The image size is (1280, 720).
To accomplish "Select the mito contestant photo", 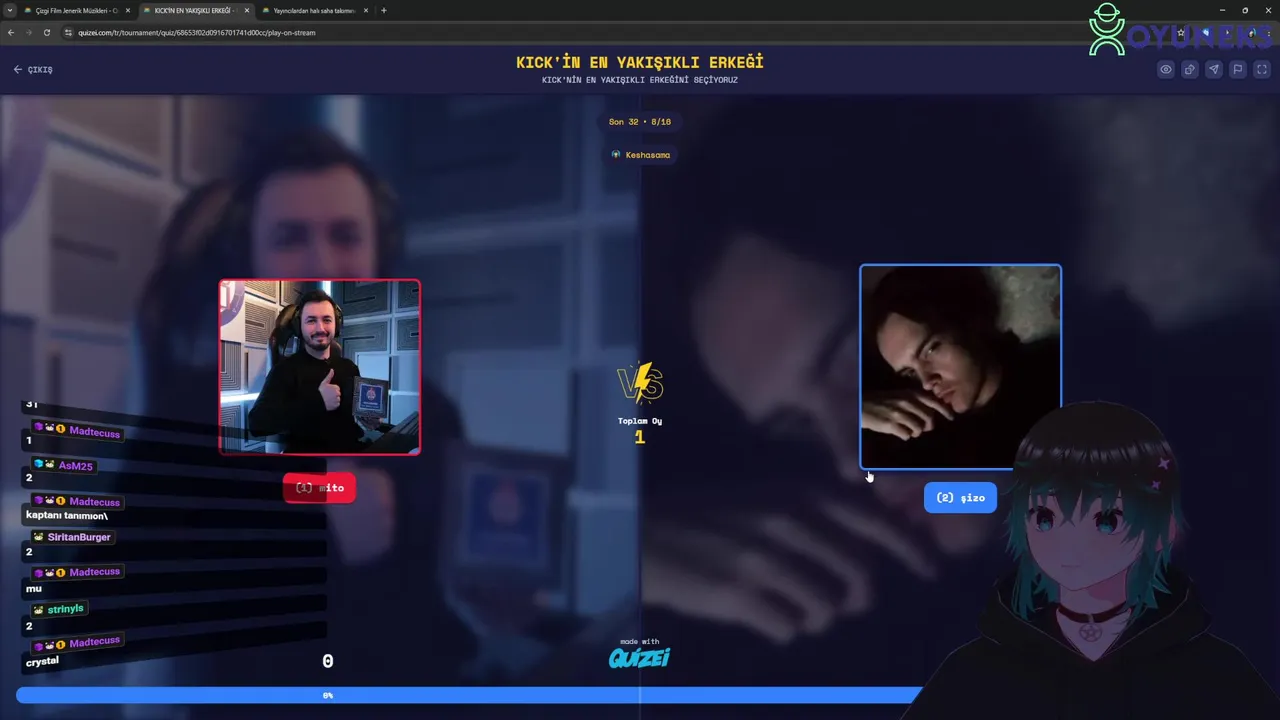I will coord(320,367).
